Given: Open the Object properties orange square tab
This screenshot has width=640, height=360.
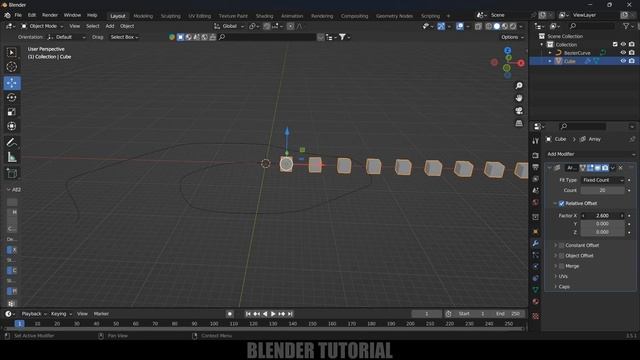Looking at the screenshot, I should click(536, 231).
